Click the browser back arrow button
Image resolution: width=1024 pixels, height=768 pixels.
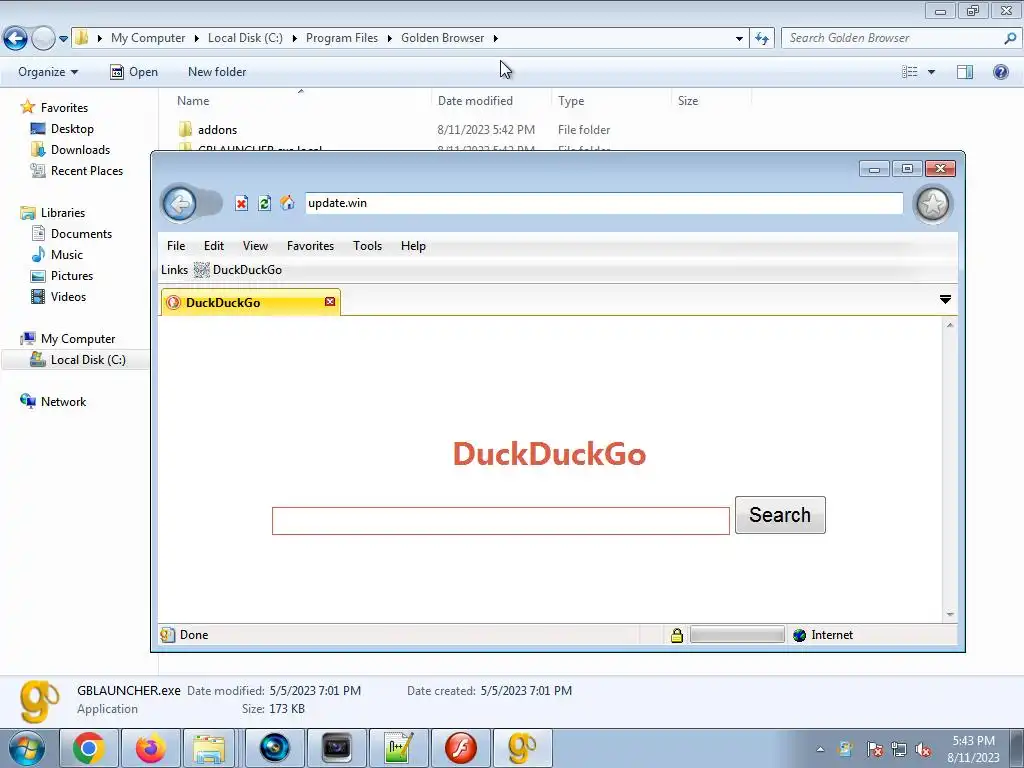[x=180, y=204]
